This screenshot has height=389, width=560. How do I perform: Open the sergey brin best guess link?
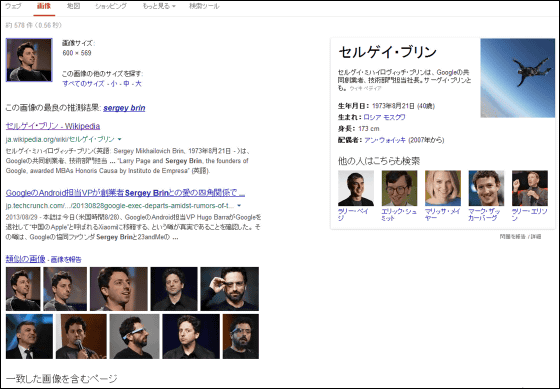click(124, 108)
